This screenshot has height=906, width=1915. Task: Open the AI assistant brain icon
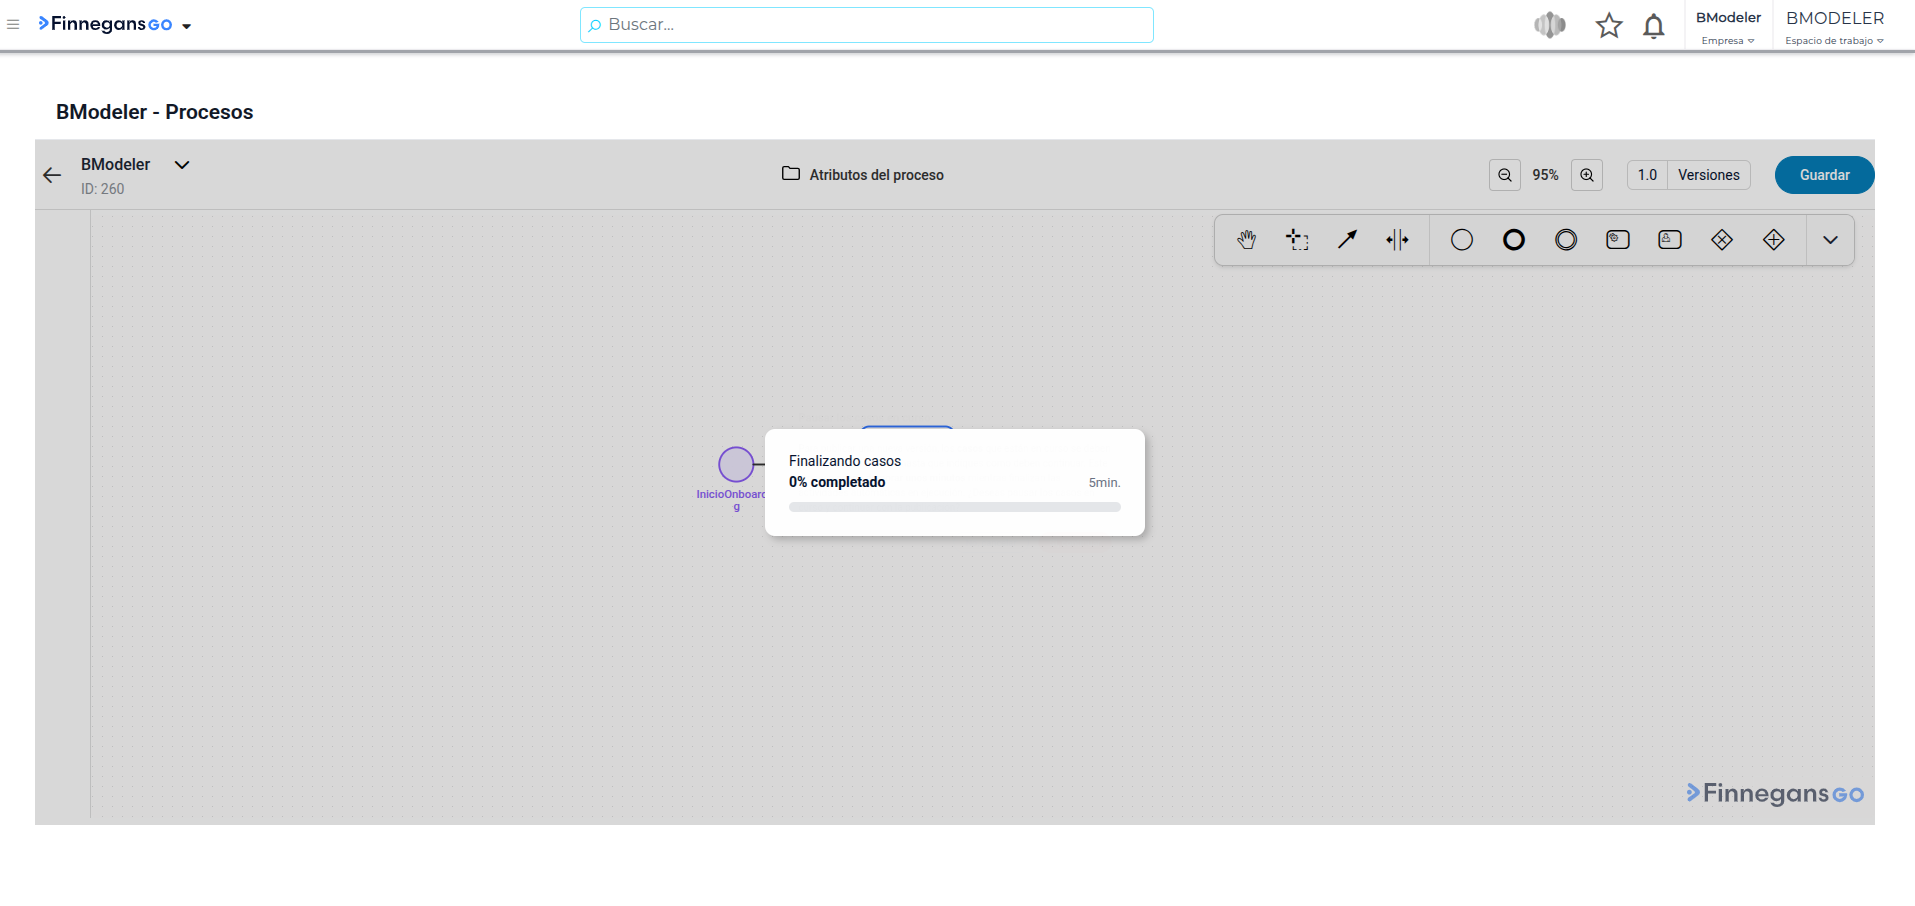[x=1550, y=25]
